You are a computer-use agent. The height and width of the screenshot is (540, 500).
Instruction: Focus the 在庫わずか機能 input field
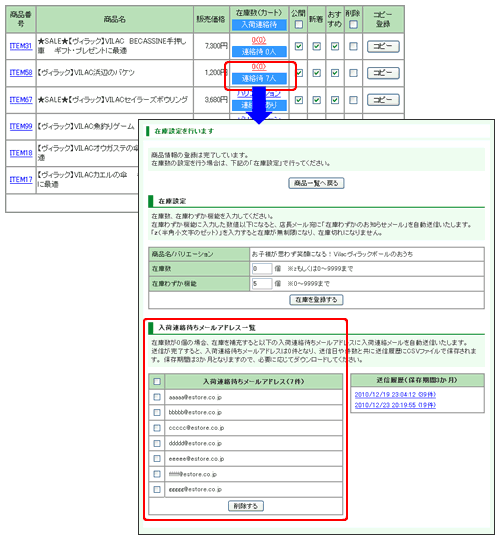point(262,284)
